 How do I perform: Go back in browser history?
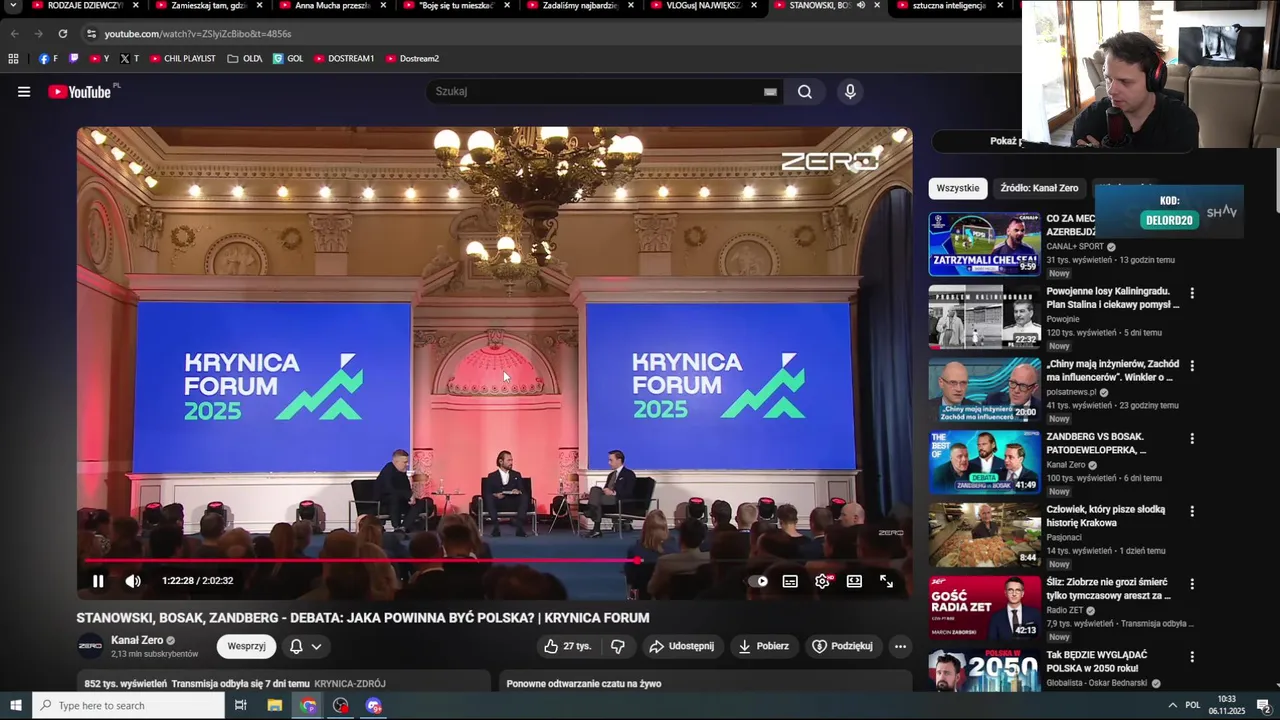[x=15, y=34]
